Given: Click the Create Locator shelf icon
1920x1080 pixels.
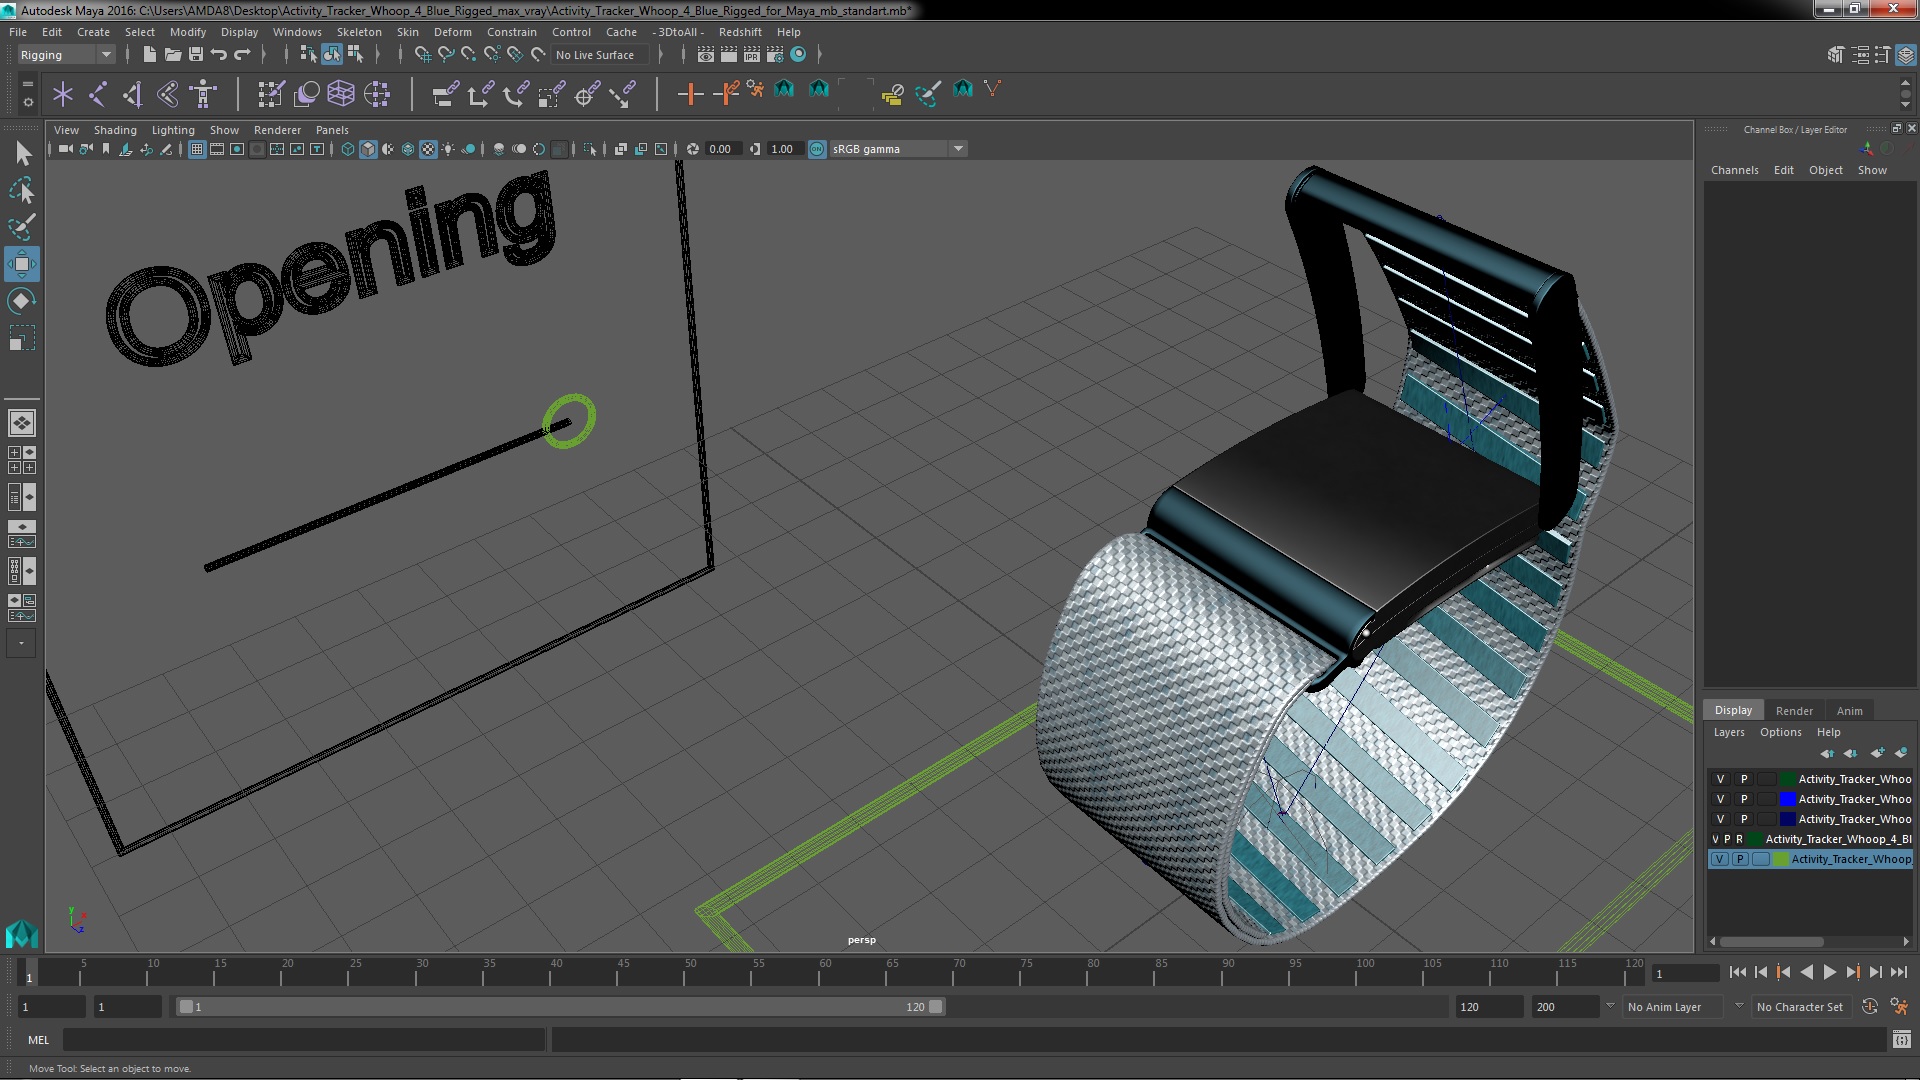Looking at the screenshot, I should 63,94.
